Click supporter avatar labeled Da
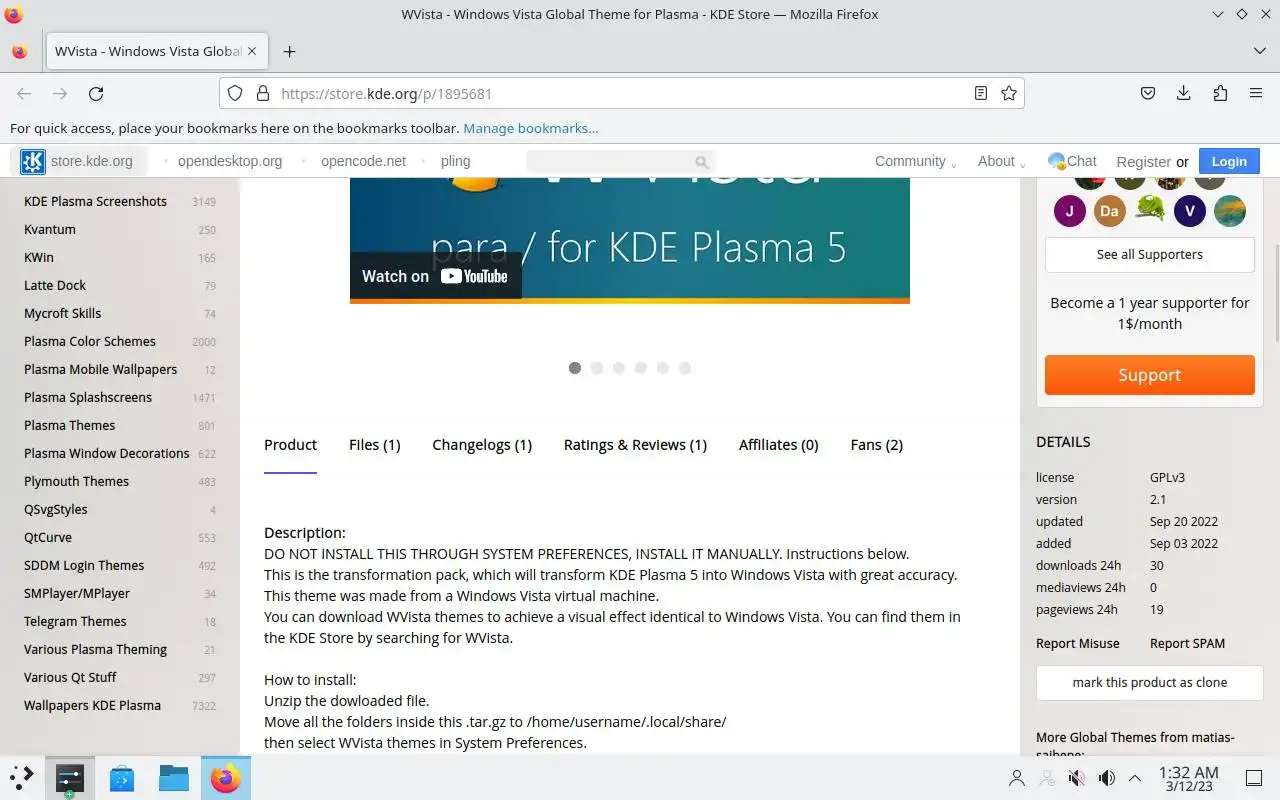The width and height of the screenshot is (1280, 800). pyautogui.click(x=1109, y=211)
